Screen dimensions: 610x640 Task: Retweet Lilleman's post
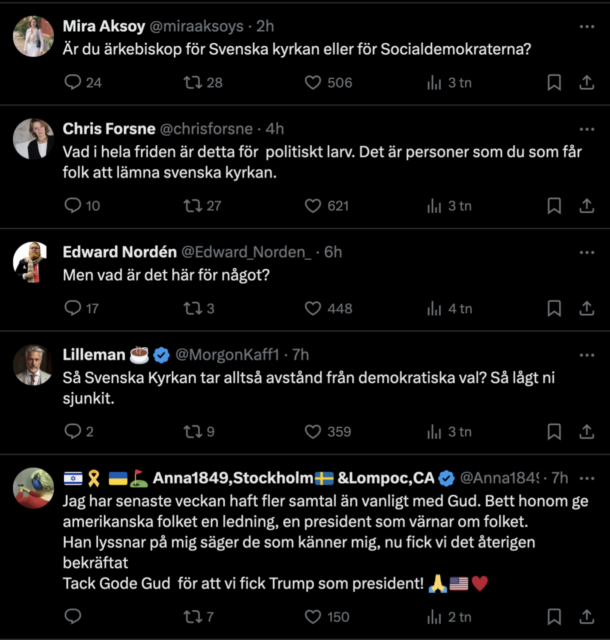click(192, 431)
